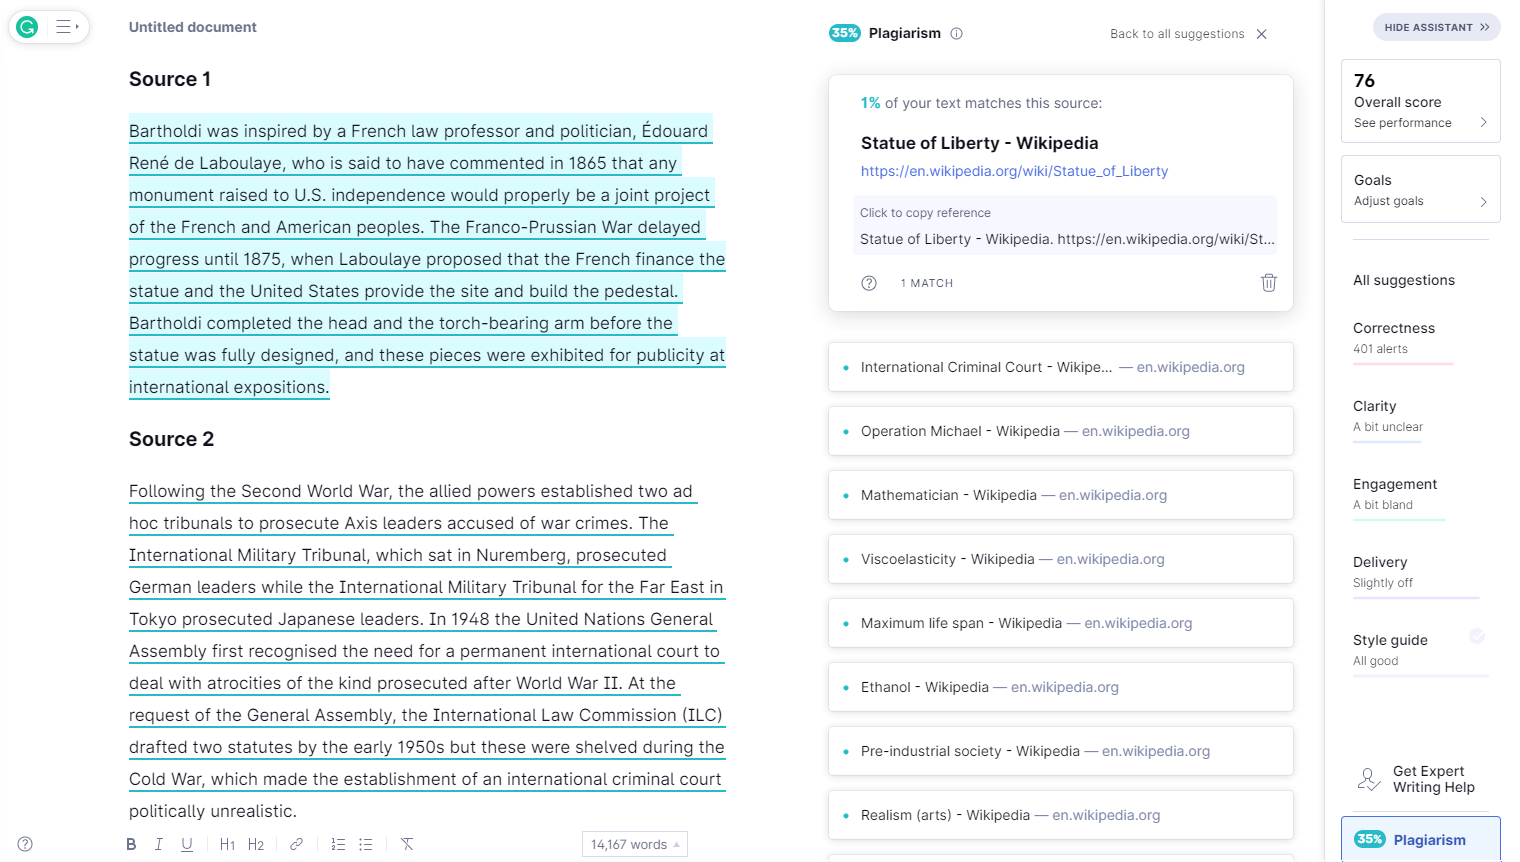The height and width of the screenshot is (862, 1520).
Task: Click the Source 1 heading
Action: 170,79
